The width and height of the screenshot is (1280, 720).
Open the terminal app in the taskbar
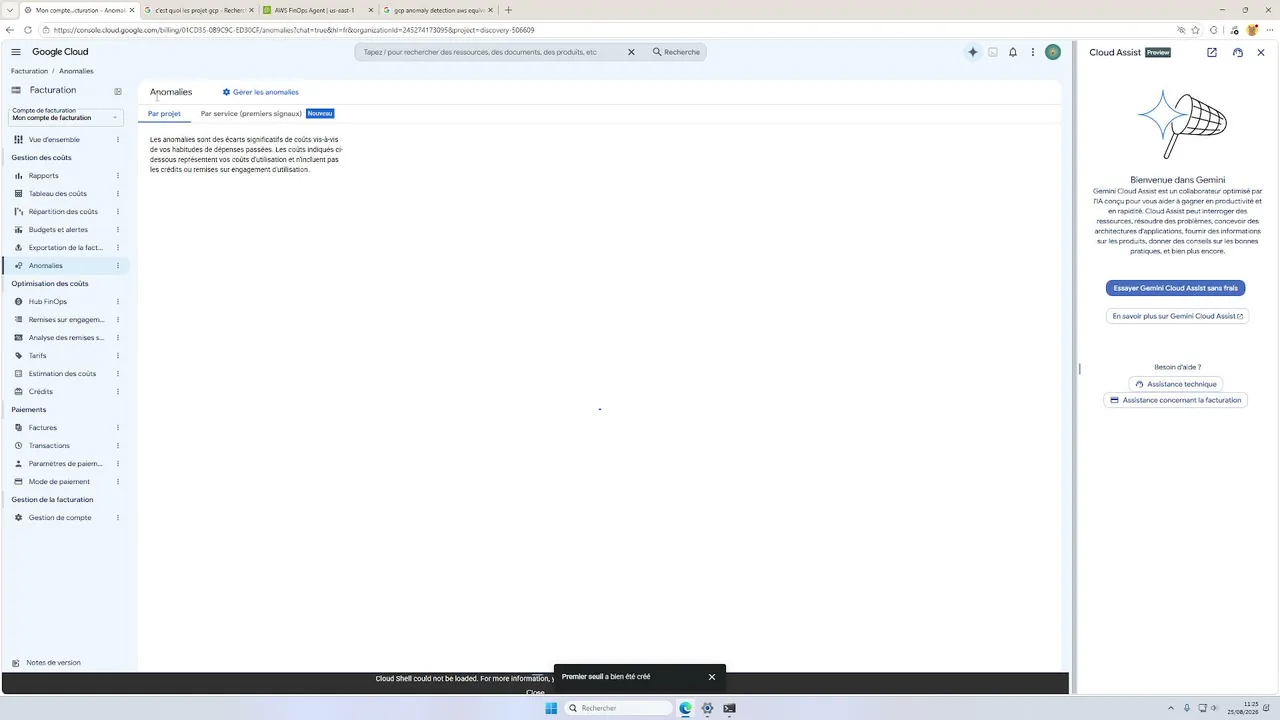click(x=729, y=708)
